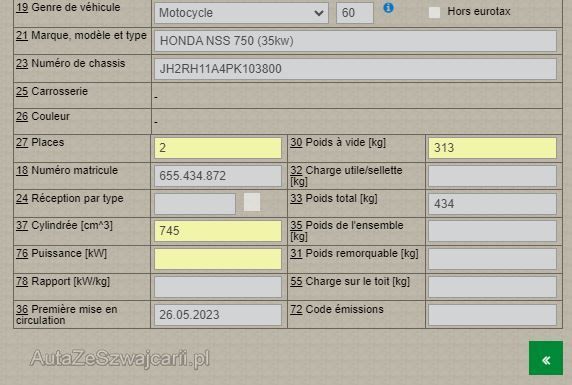Click the green double-chevron back button
This screenshot has width=572, height=385.
[546, 358]
